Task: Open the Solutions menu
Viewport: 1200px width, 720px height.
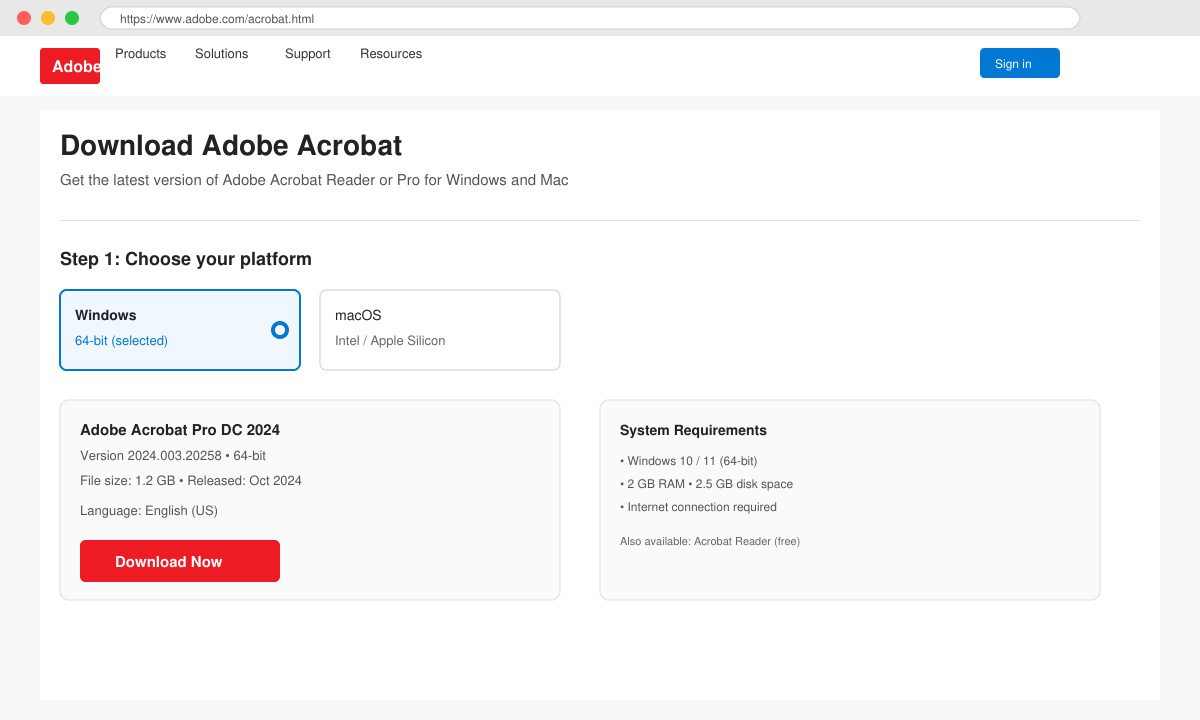Action: pyautogui.click(x=222, y=54)
